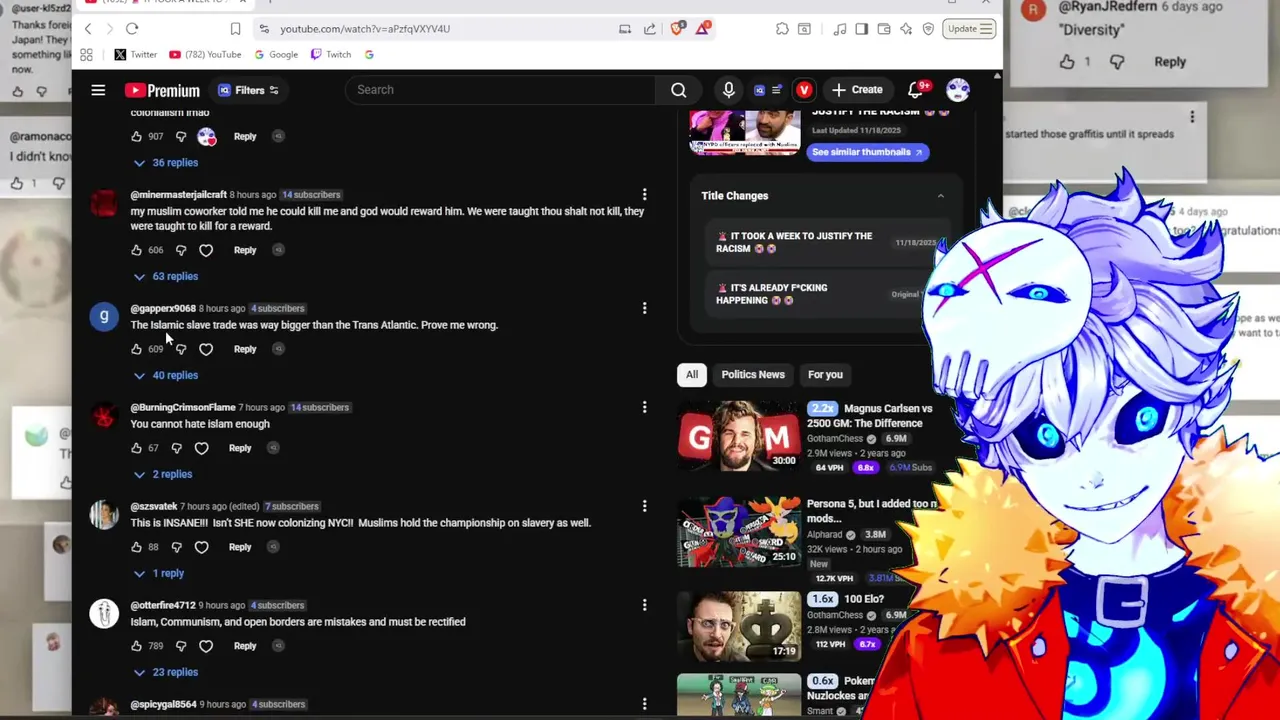Viewport: 1280px width, 720px height.
Task: Open options menu for minermasterjailcraft comment
Action: [645, 195]
